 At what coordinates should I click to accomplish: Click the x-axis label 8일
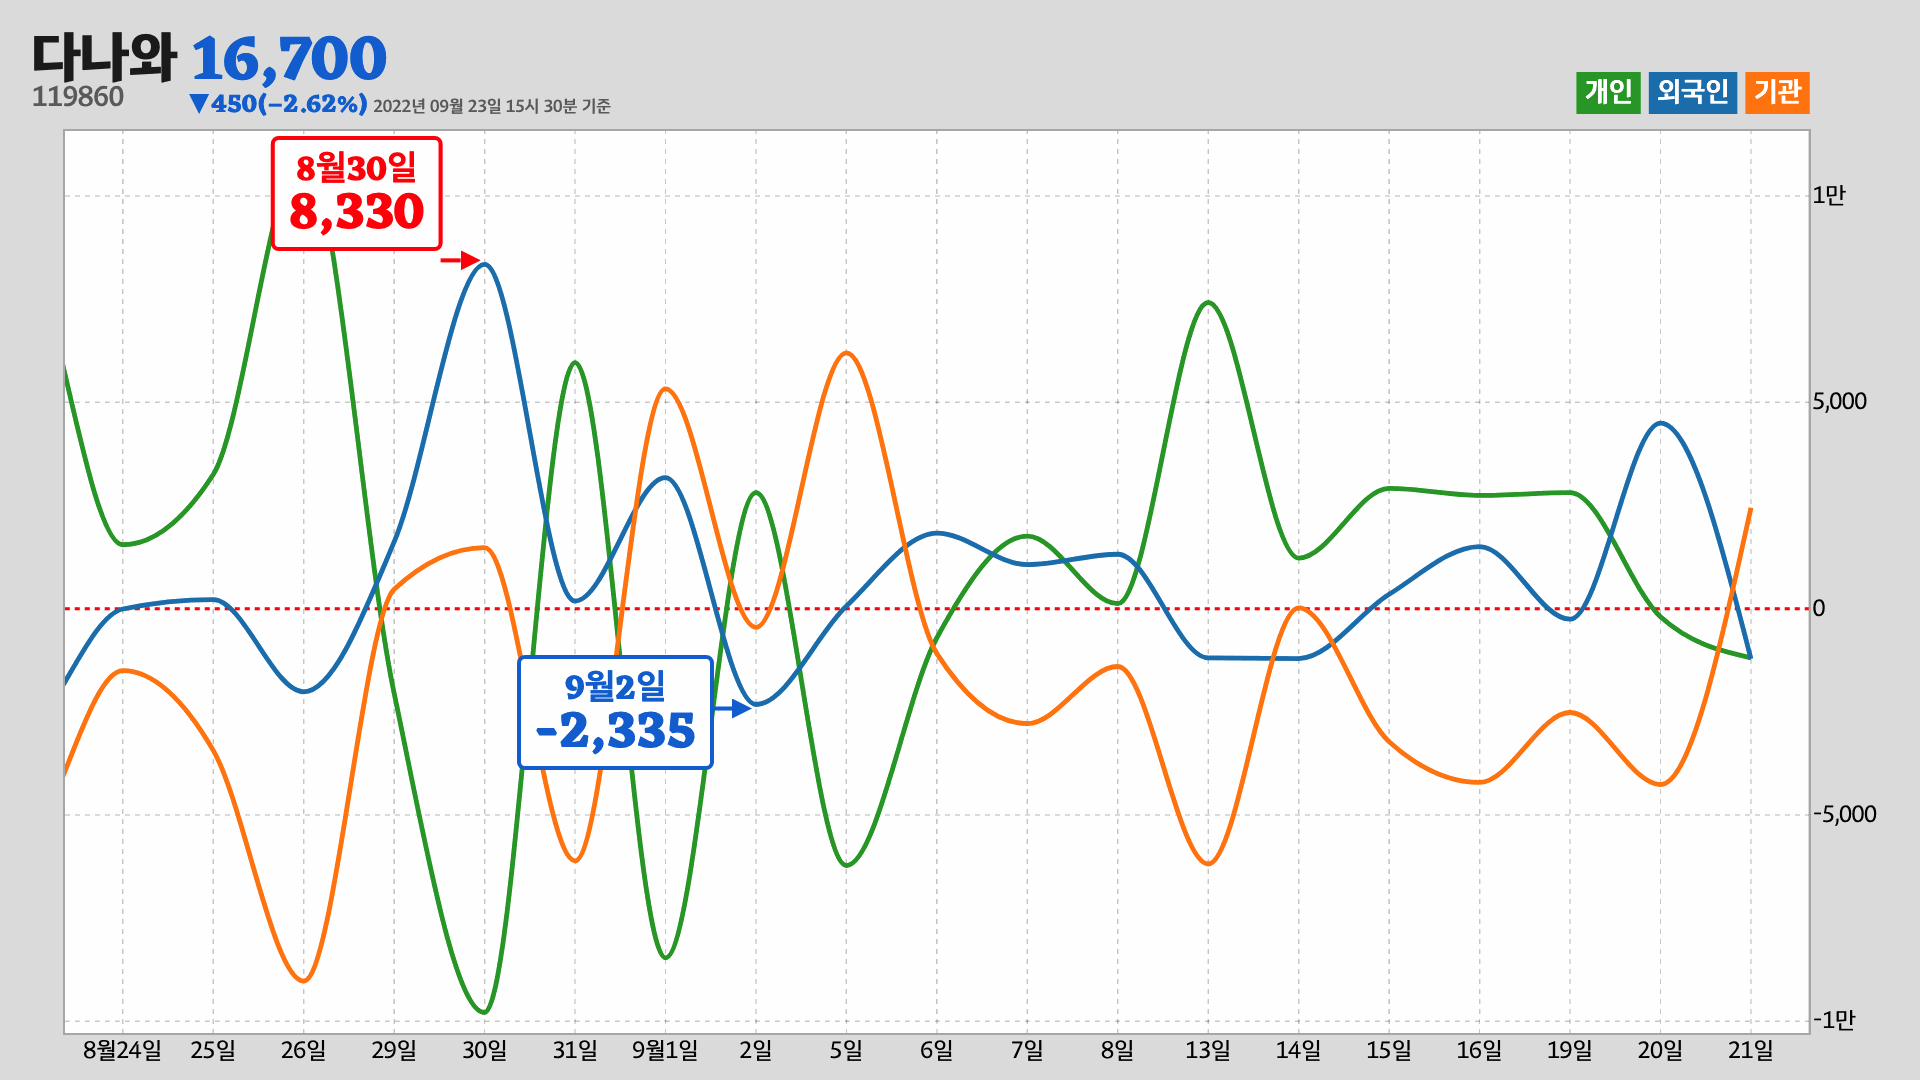tap(1117, 1050)
